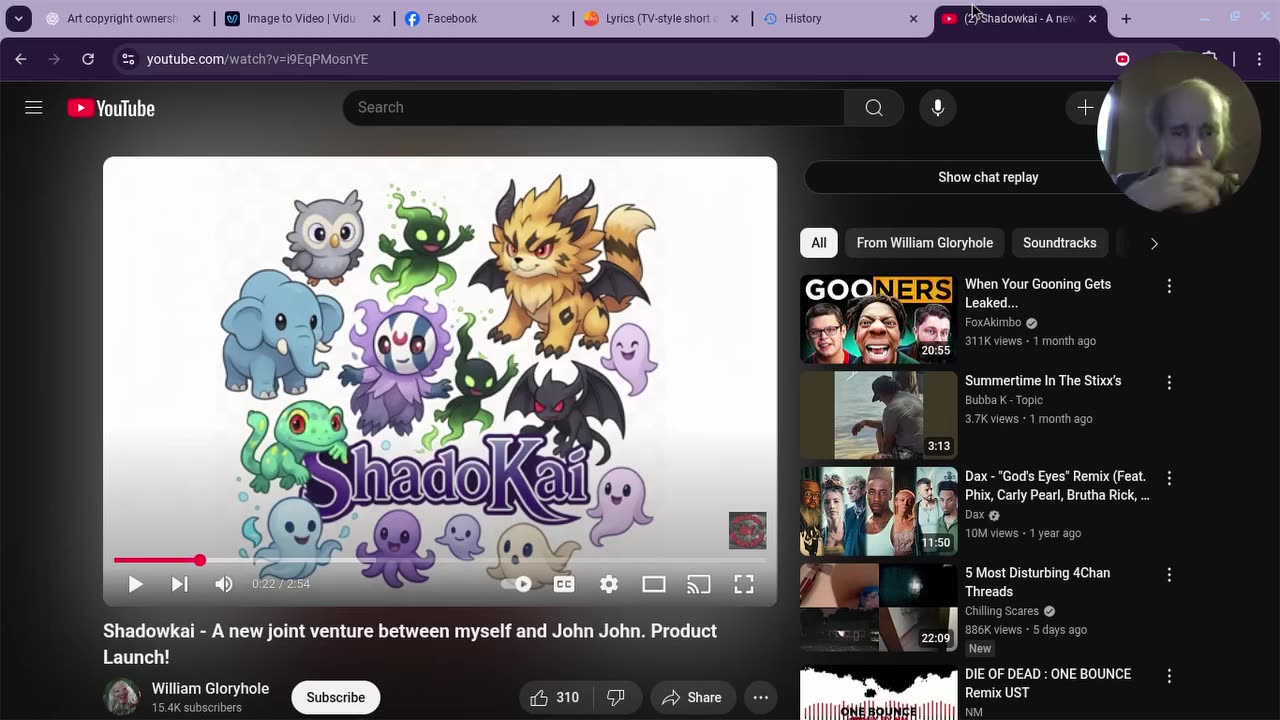Go forward in browser
The image size is (1280, 720).
coord(54,59)
